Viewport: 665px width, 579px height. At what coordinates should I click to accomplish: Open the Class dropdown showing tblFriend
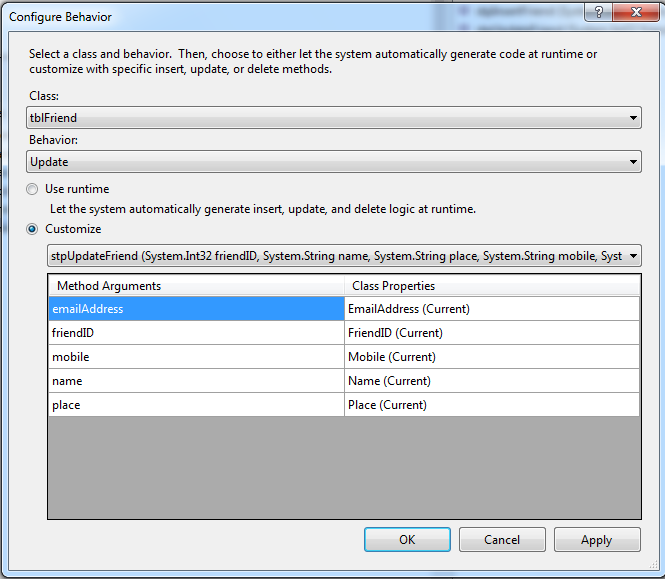334,117
